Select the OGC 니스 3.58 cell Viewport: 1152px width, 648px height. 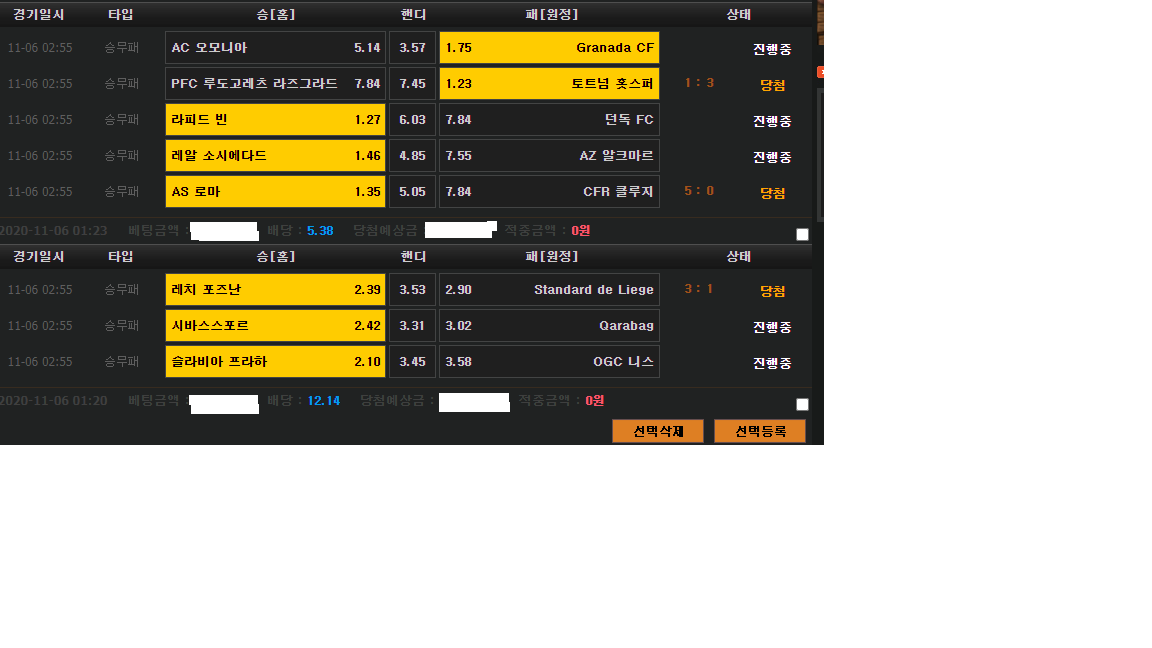tap(549, 362)
